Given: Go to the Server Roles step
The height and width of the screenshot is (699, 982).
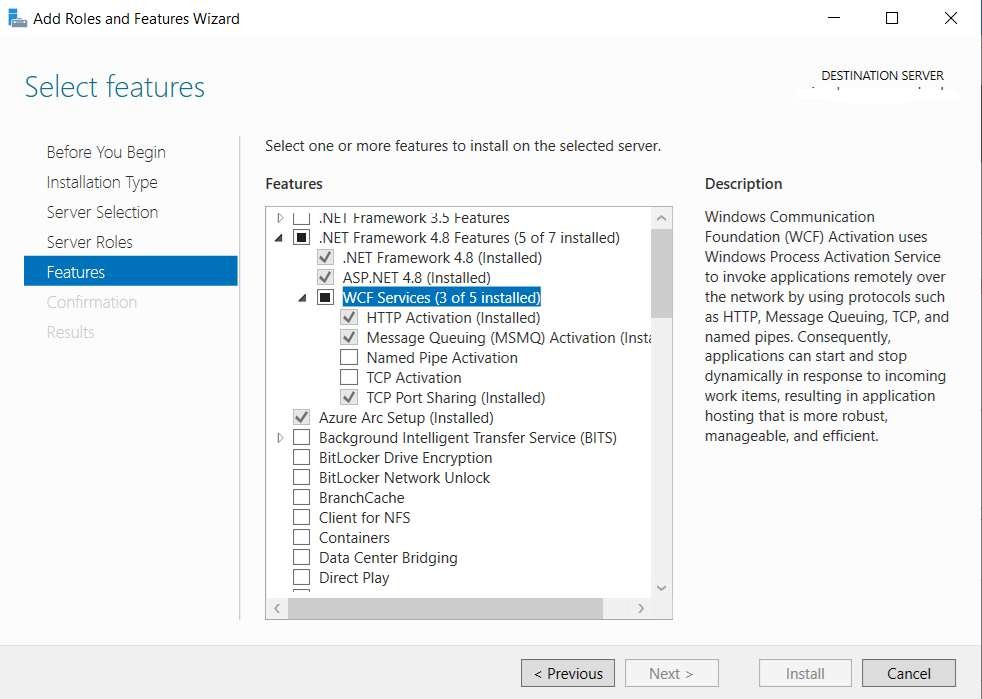Looking at the screenshot, I should [x=89, y=242].
